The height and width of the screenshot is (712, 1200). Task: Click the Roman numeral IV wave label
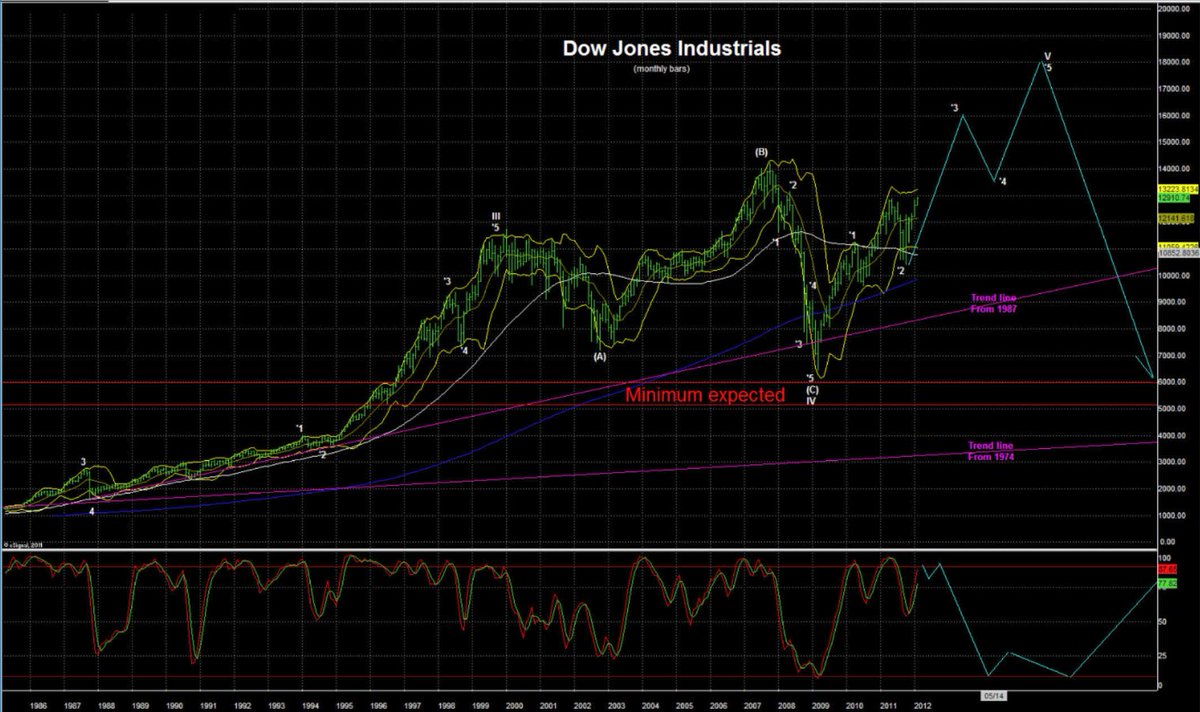tap(811, 400)
